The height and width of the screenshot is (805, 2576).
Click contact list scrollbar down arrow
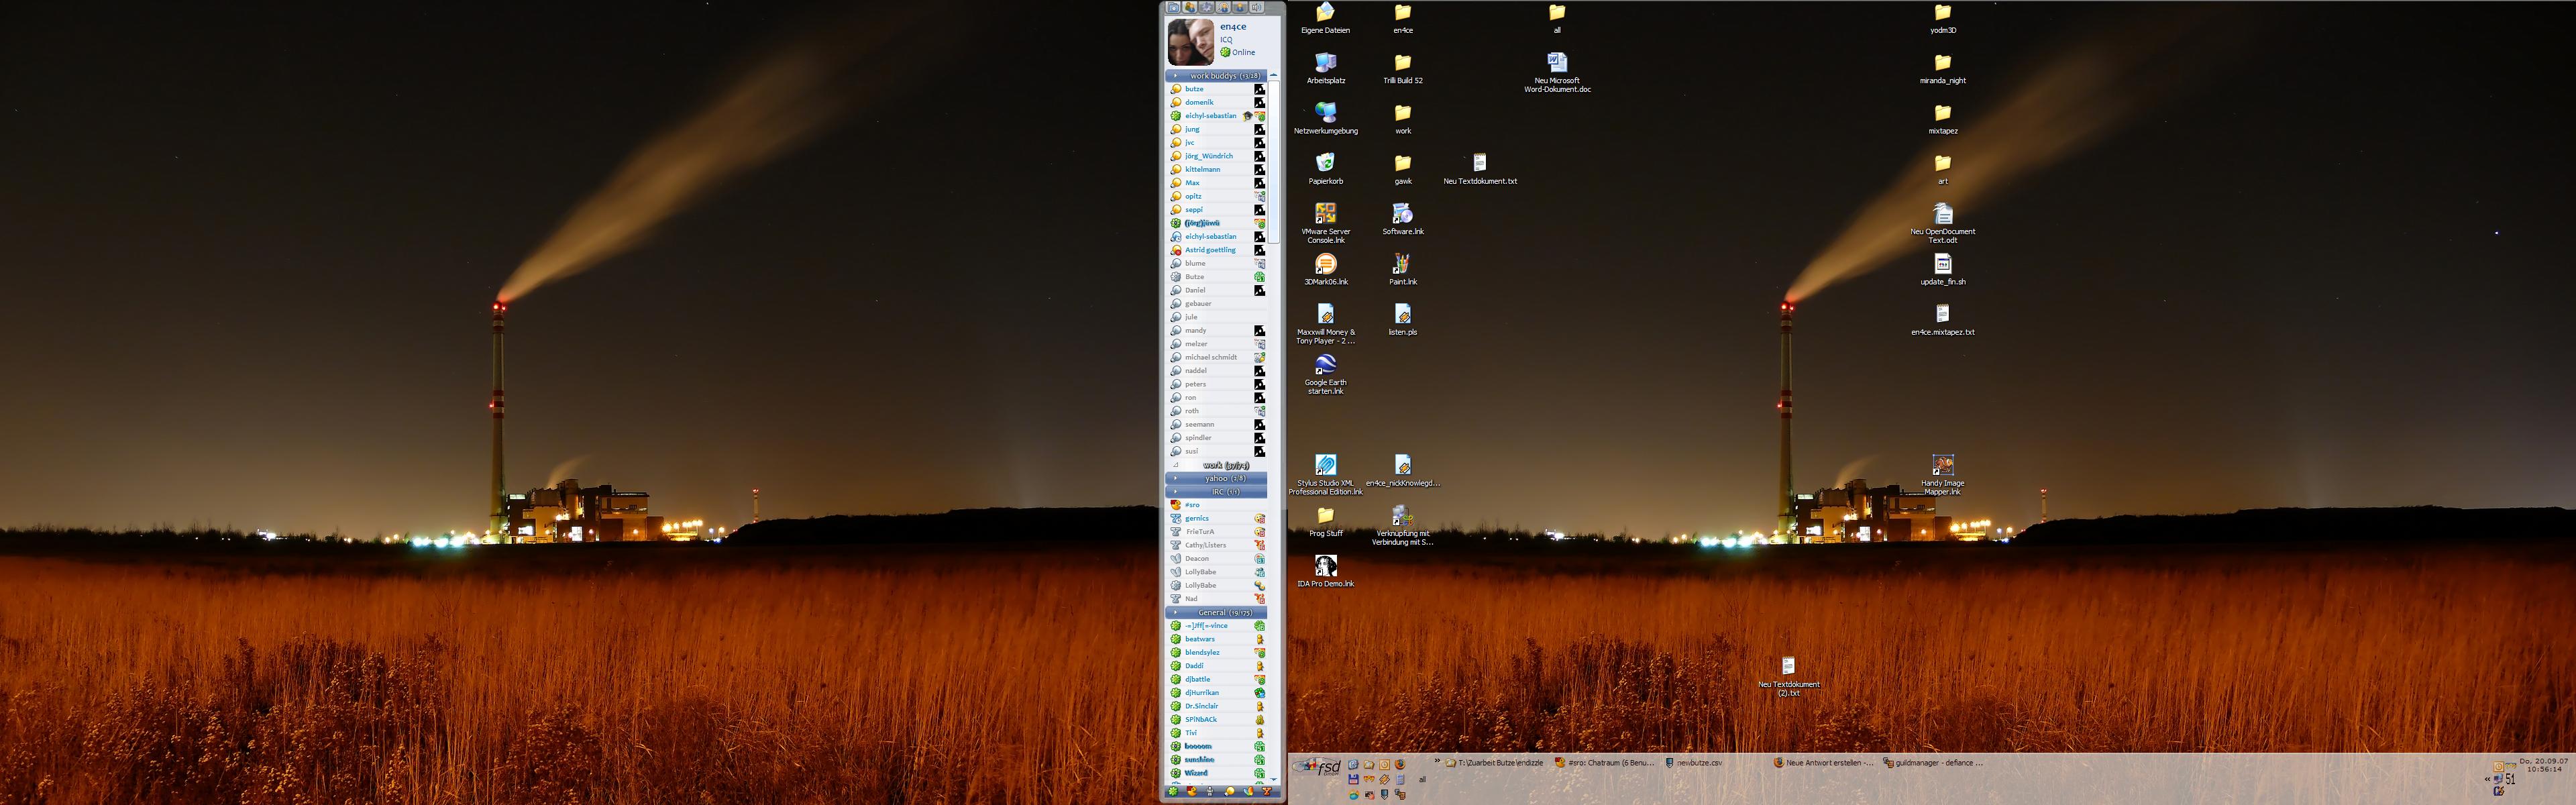click(1273, 778)
